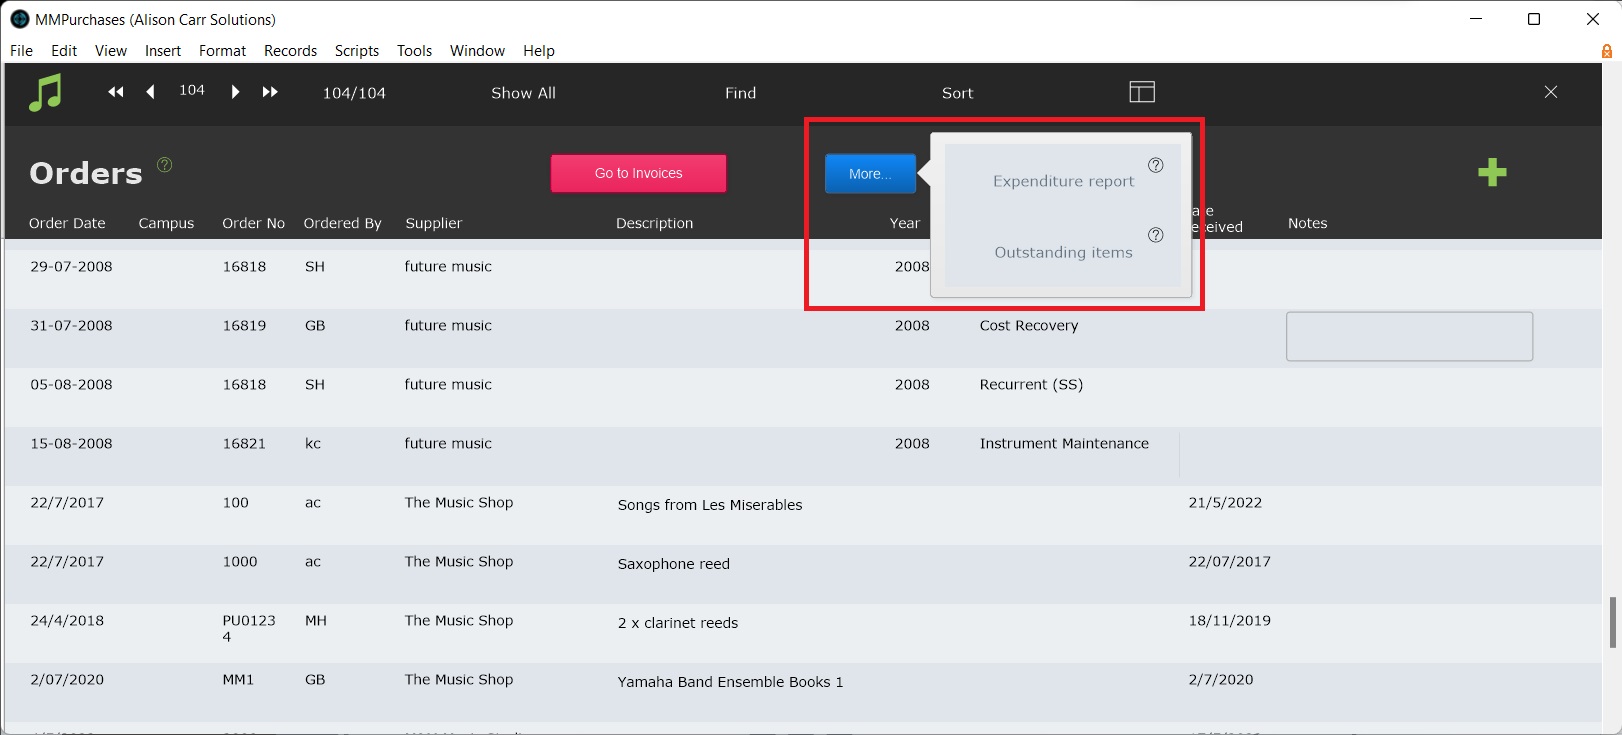The width and height of the screenshot is (1622, 735).
Task: Select Expenditure report from popup
Action: pyautogui.click(x=1063, y=181)
